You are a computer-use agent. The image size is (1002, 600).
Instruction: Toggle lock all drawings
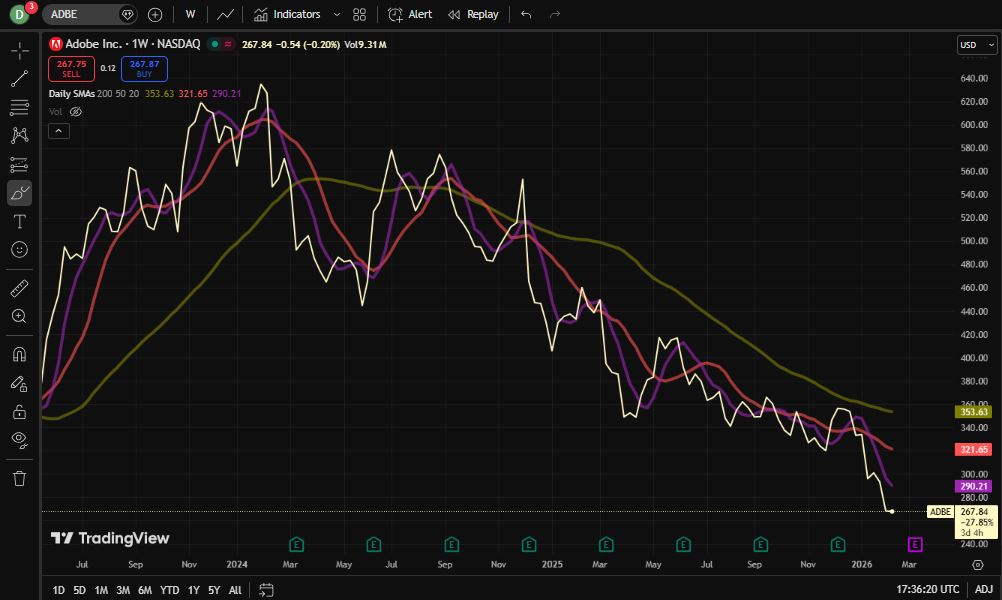(x=19, y=412)
